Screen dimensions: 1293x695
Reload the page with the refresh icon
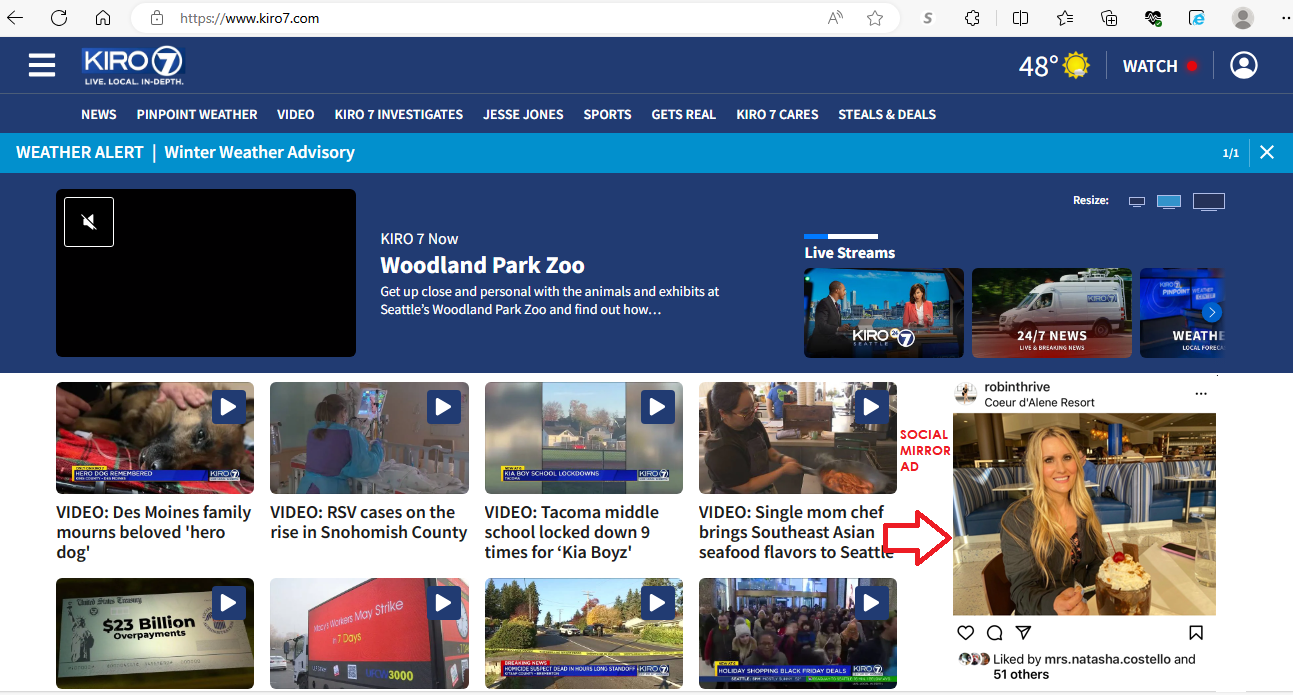tap(59, 18)
